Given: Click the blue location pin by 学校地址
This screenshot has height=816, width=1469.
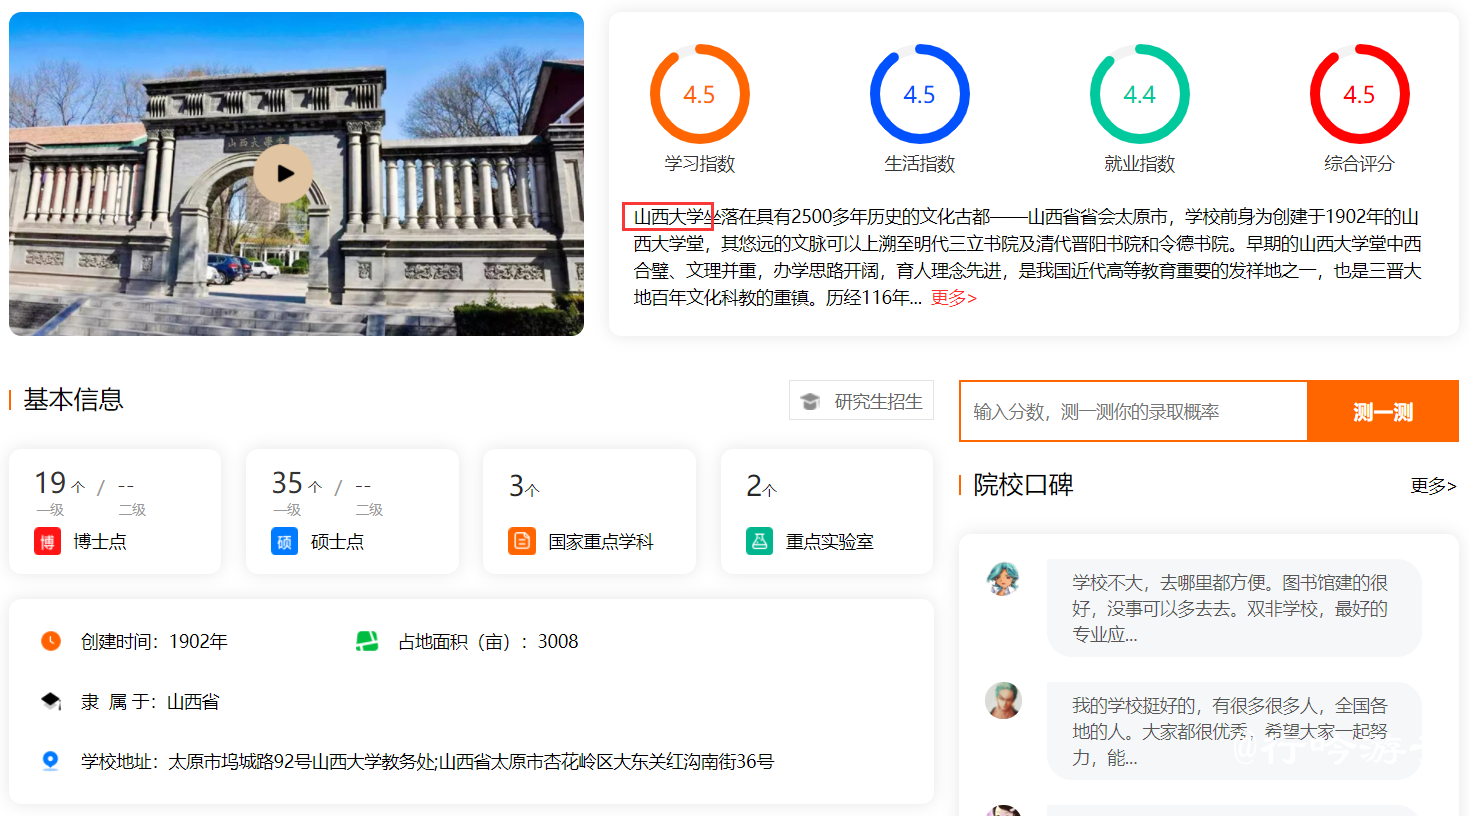Looking at the screenshot, I should pos(51,761).
